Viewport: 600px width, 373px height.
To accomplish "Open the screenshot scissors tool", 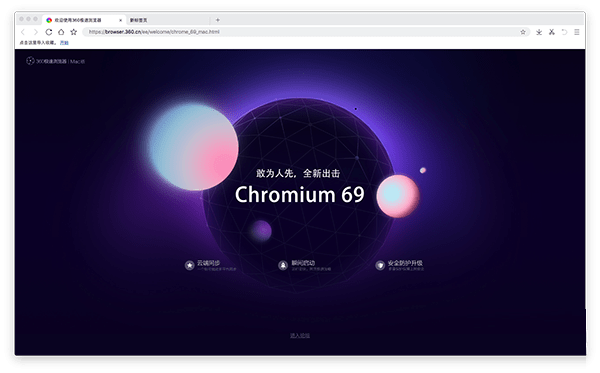I will point(551,32).
